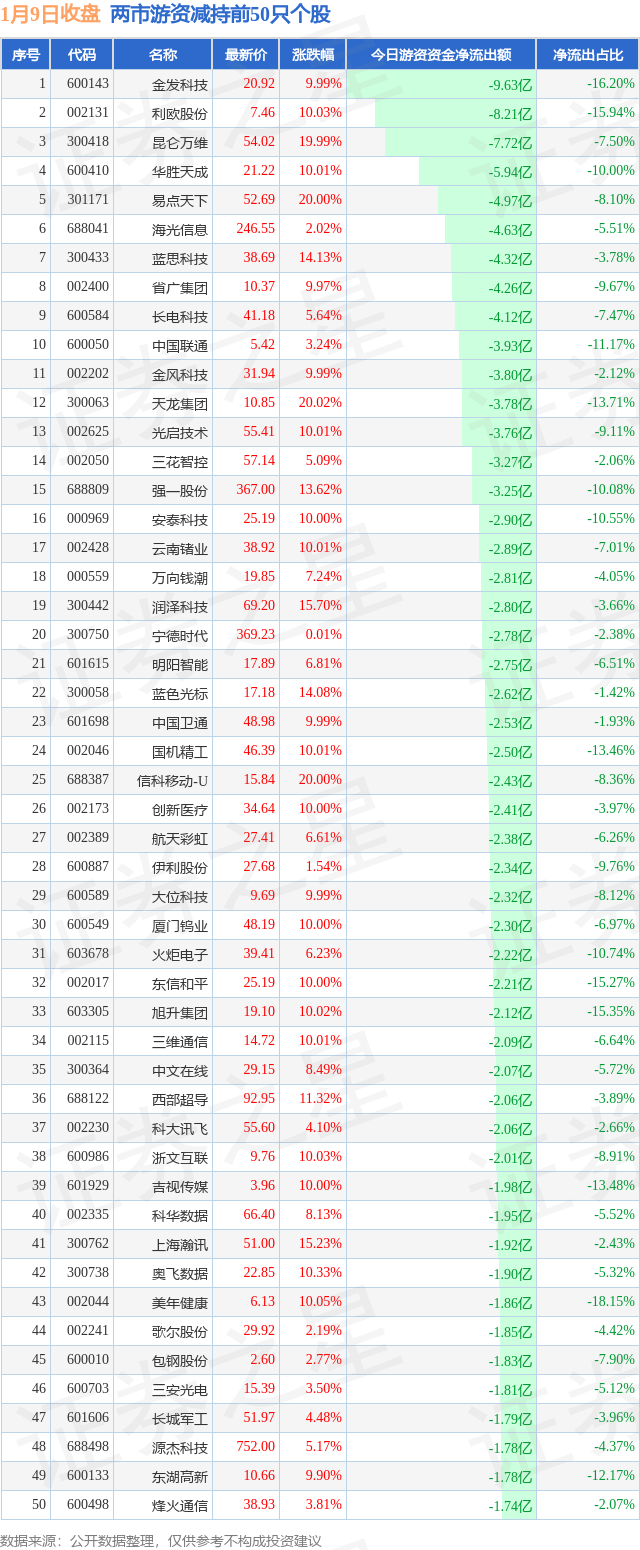Click the 代码 column header
This screenshot has width=640, height=1550.
pos(82,55)
